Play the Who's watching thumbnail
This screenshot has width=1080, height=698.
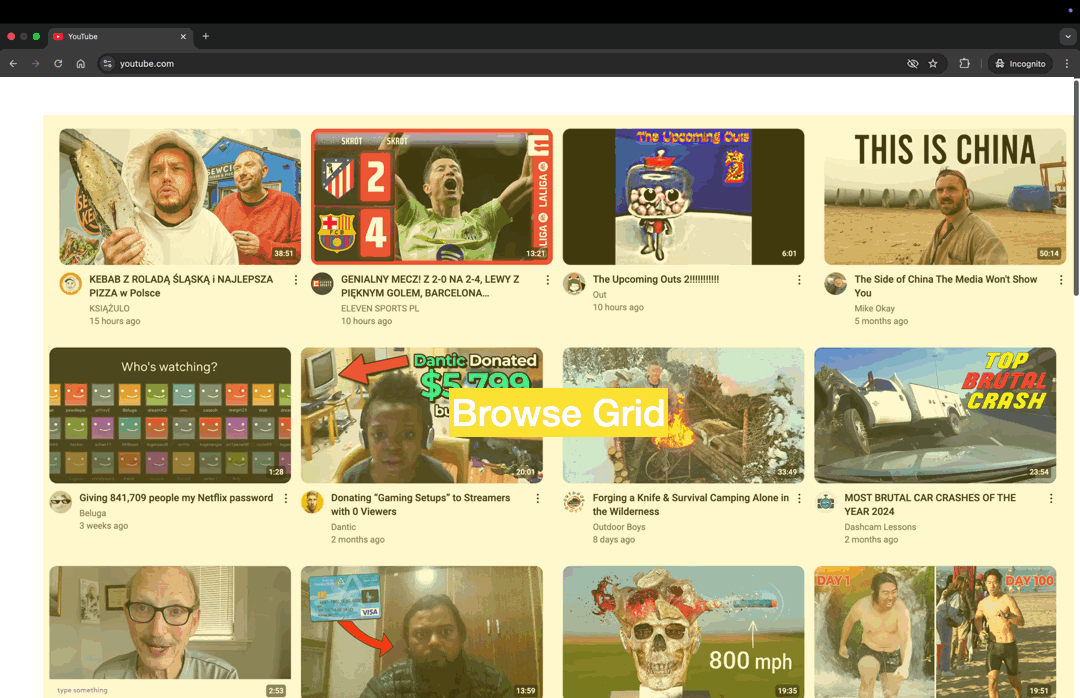click(170, 415)
